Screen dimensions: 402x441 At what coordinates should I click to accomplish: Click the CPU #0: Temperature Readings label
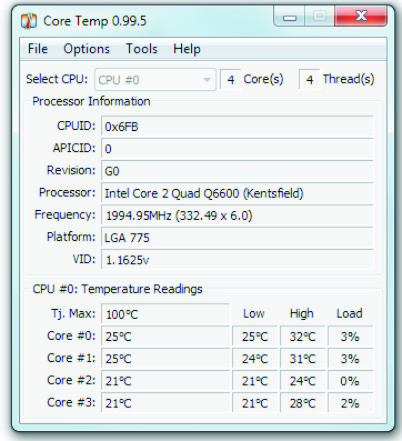[117, 289]
